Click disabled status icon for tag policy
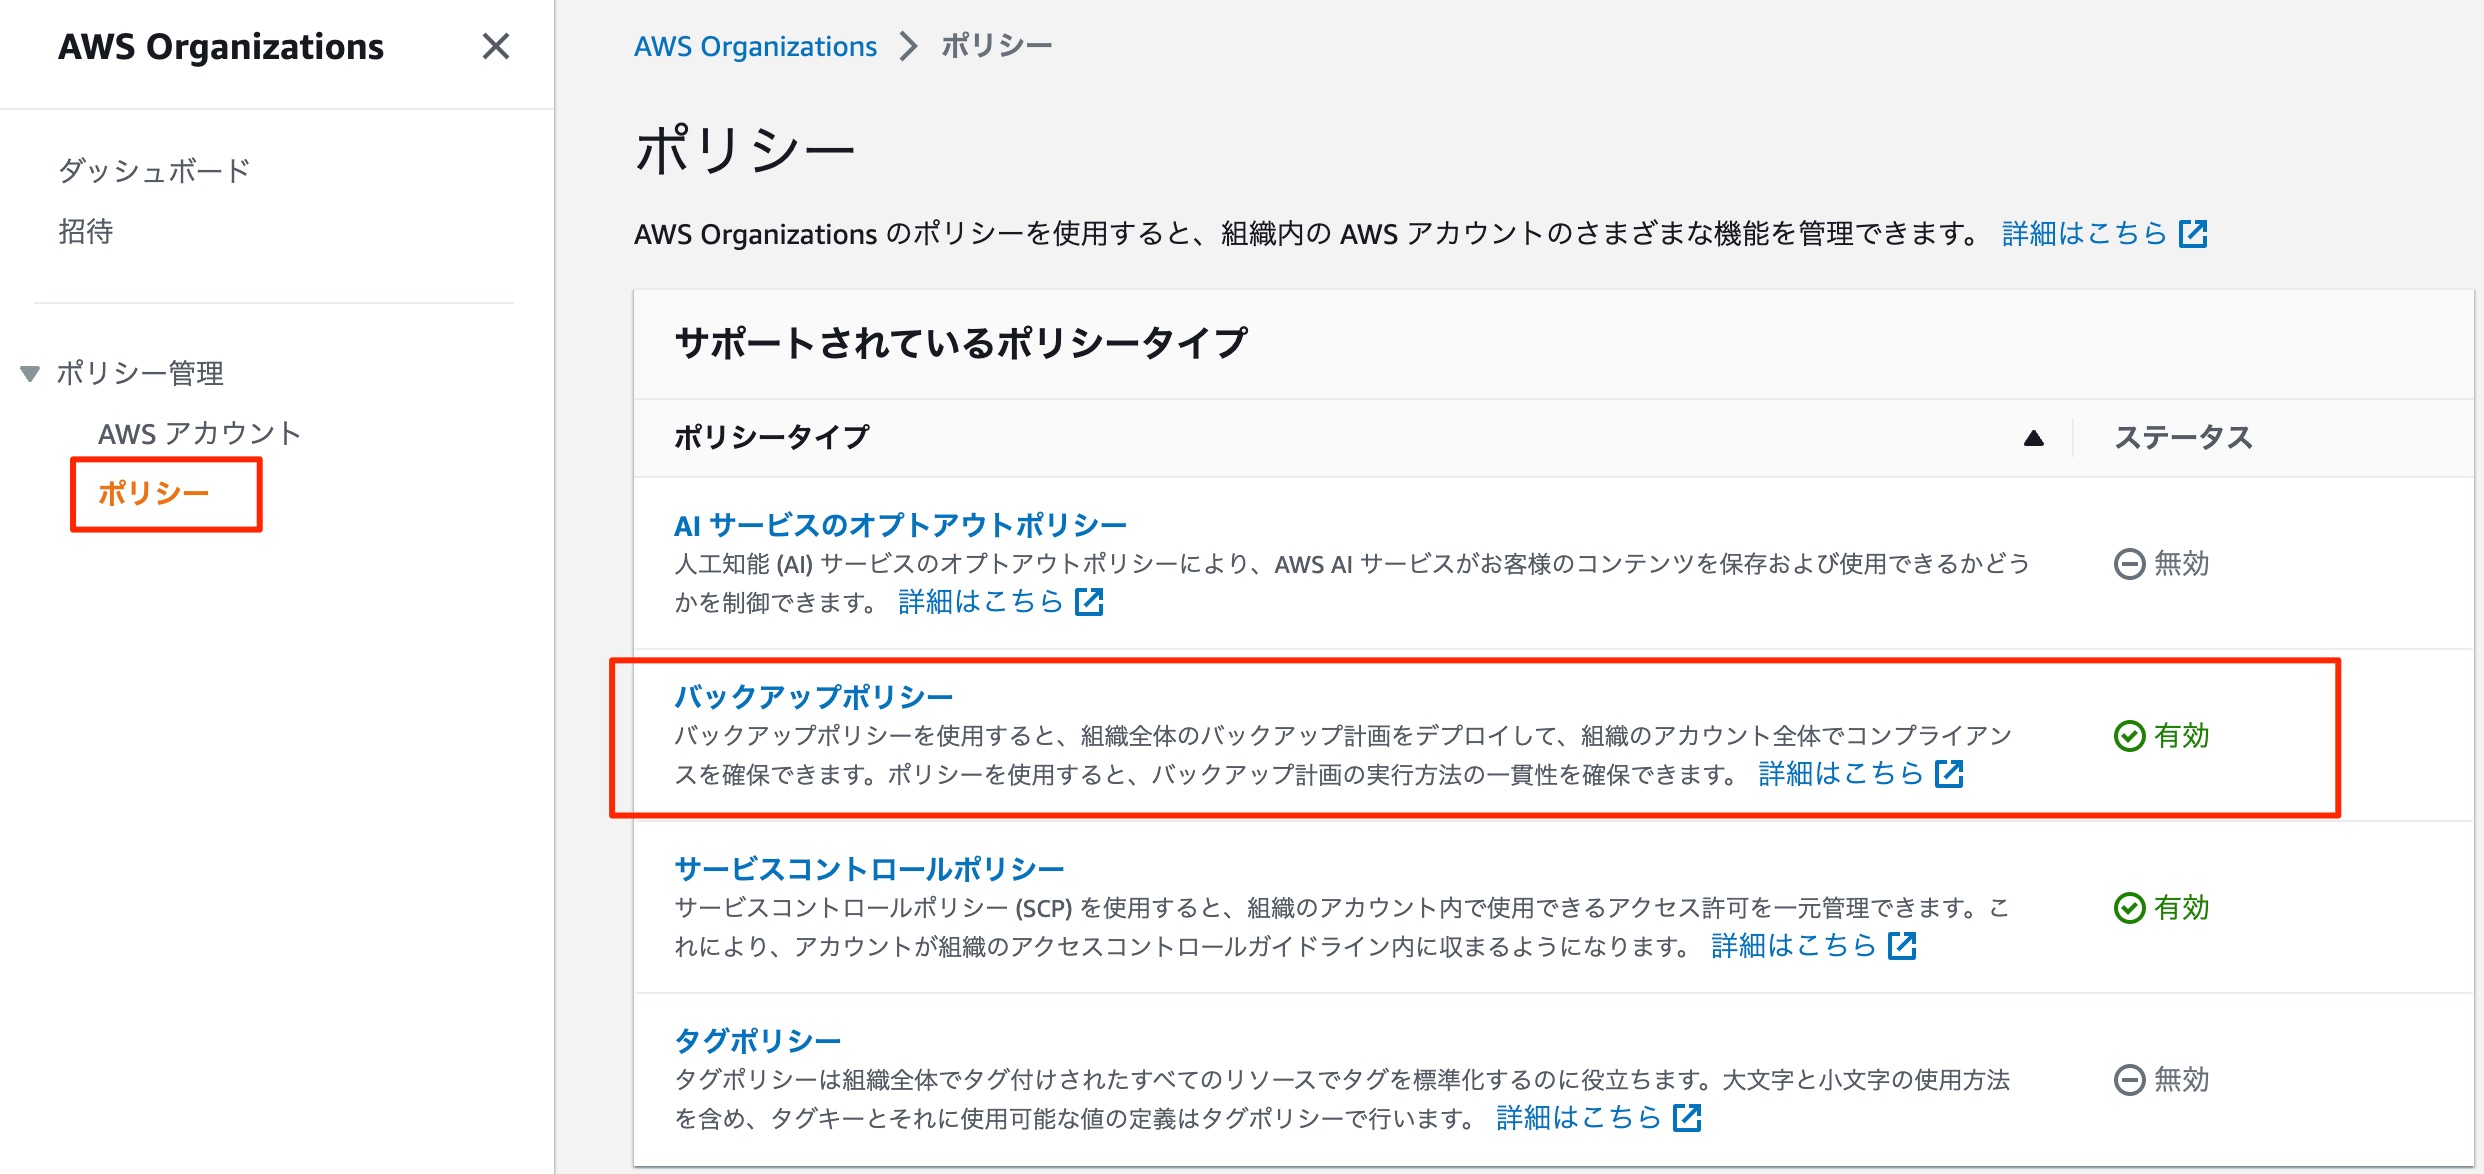The height and width of the screenshot is (1174, 2484). click(x=2129, y=1080)
